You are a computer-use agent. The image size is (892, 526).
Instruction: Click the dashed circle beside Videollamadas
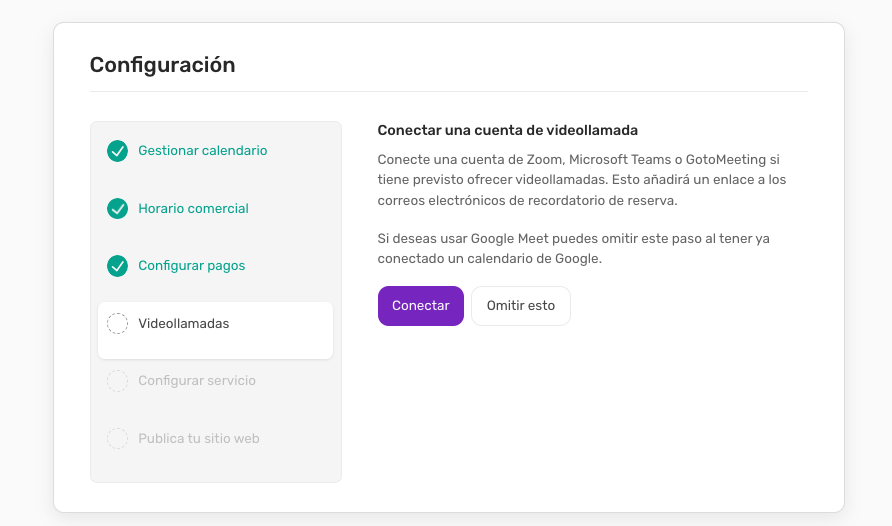(x=117, y=324)
